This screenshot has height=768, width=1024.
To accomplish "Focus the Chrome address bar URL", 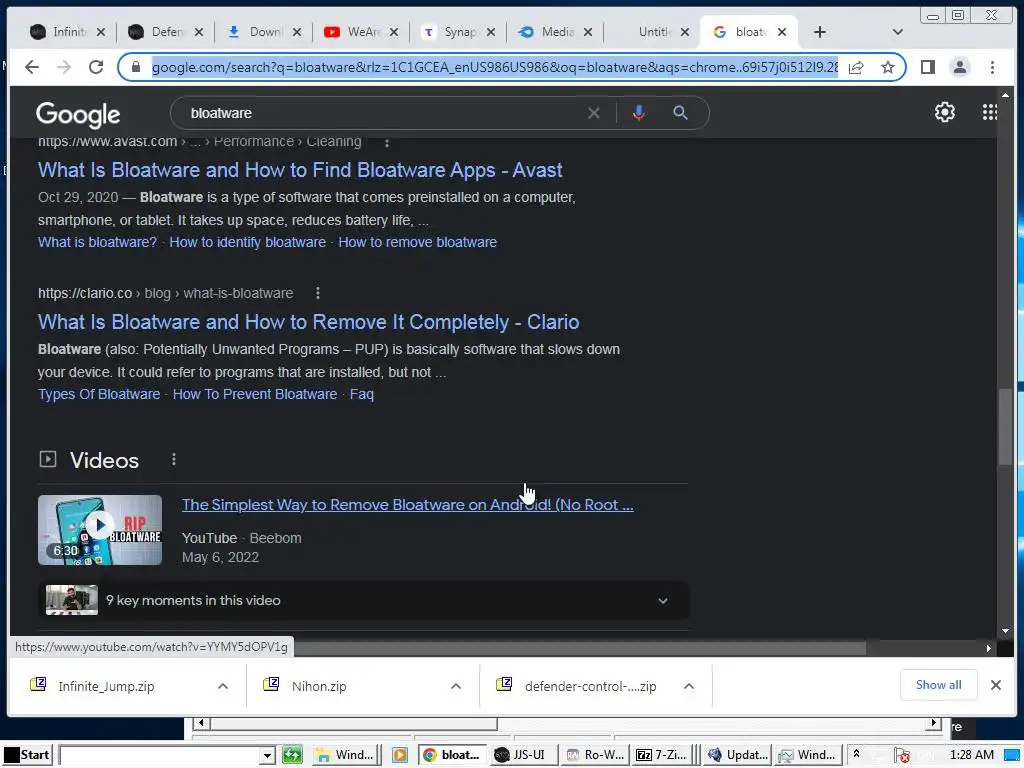I will 495,67.
